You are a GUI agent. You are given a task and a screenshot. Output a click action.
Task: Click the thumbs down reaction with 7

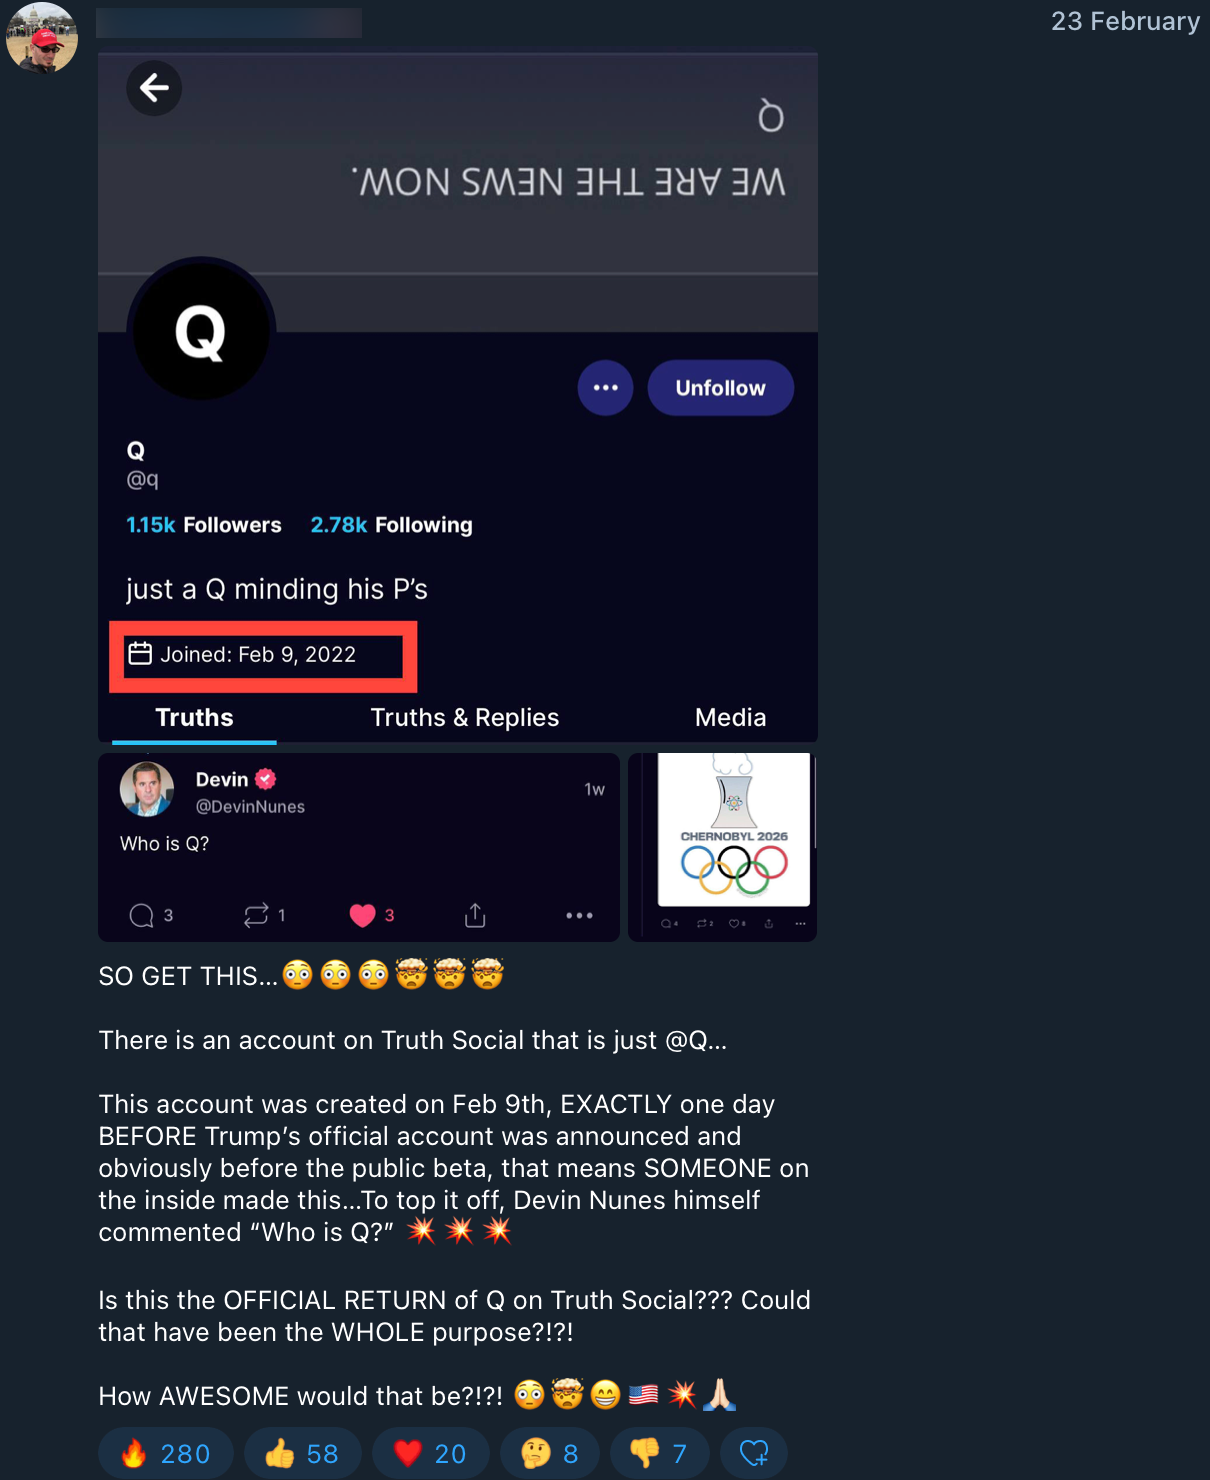659,1454
